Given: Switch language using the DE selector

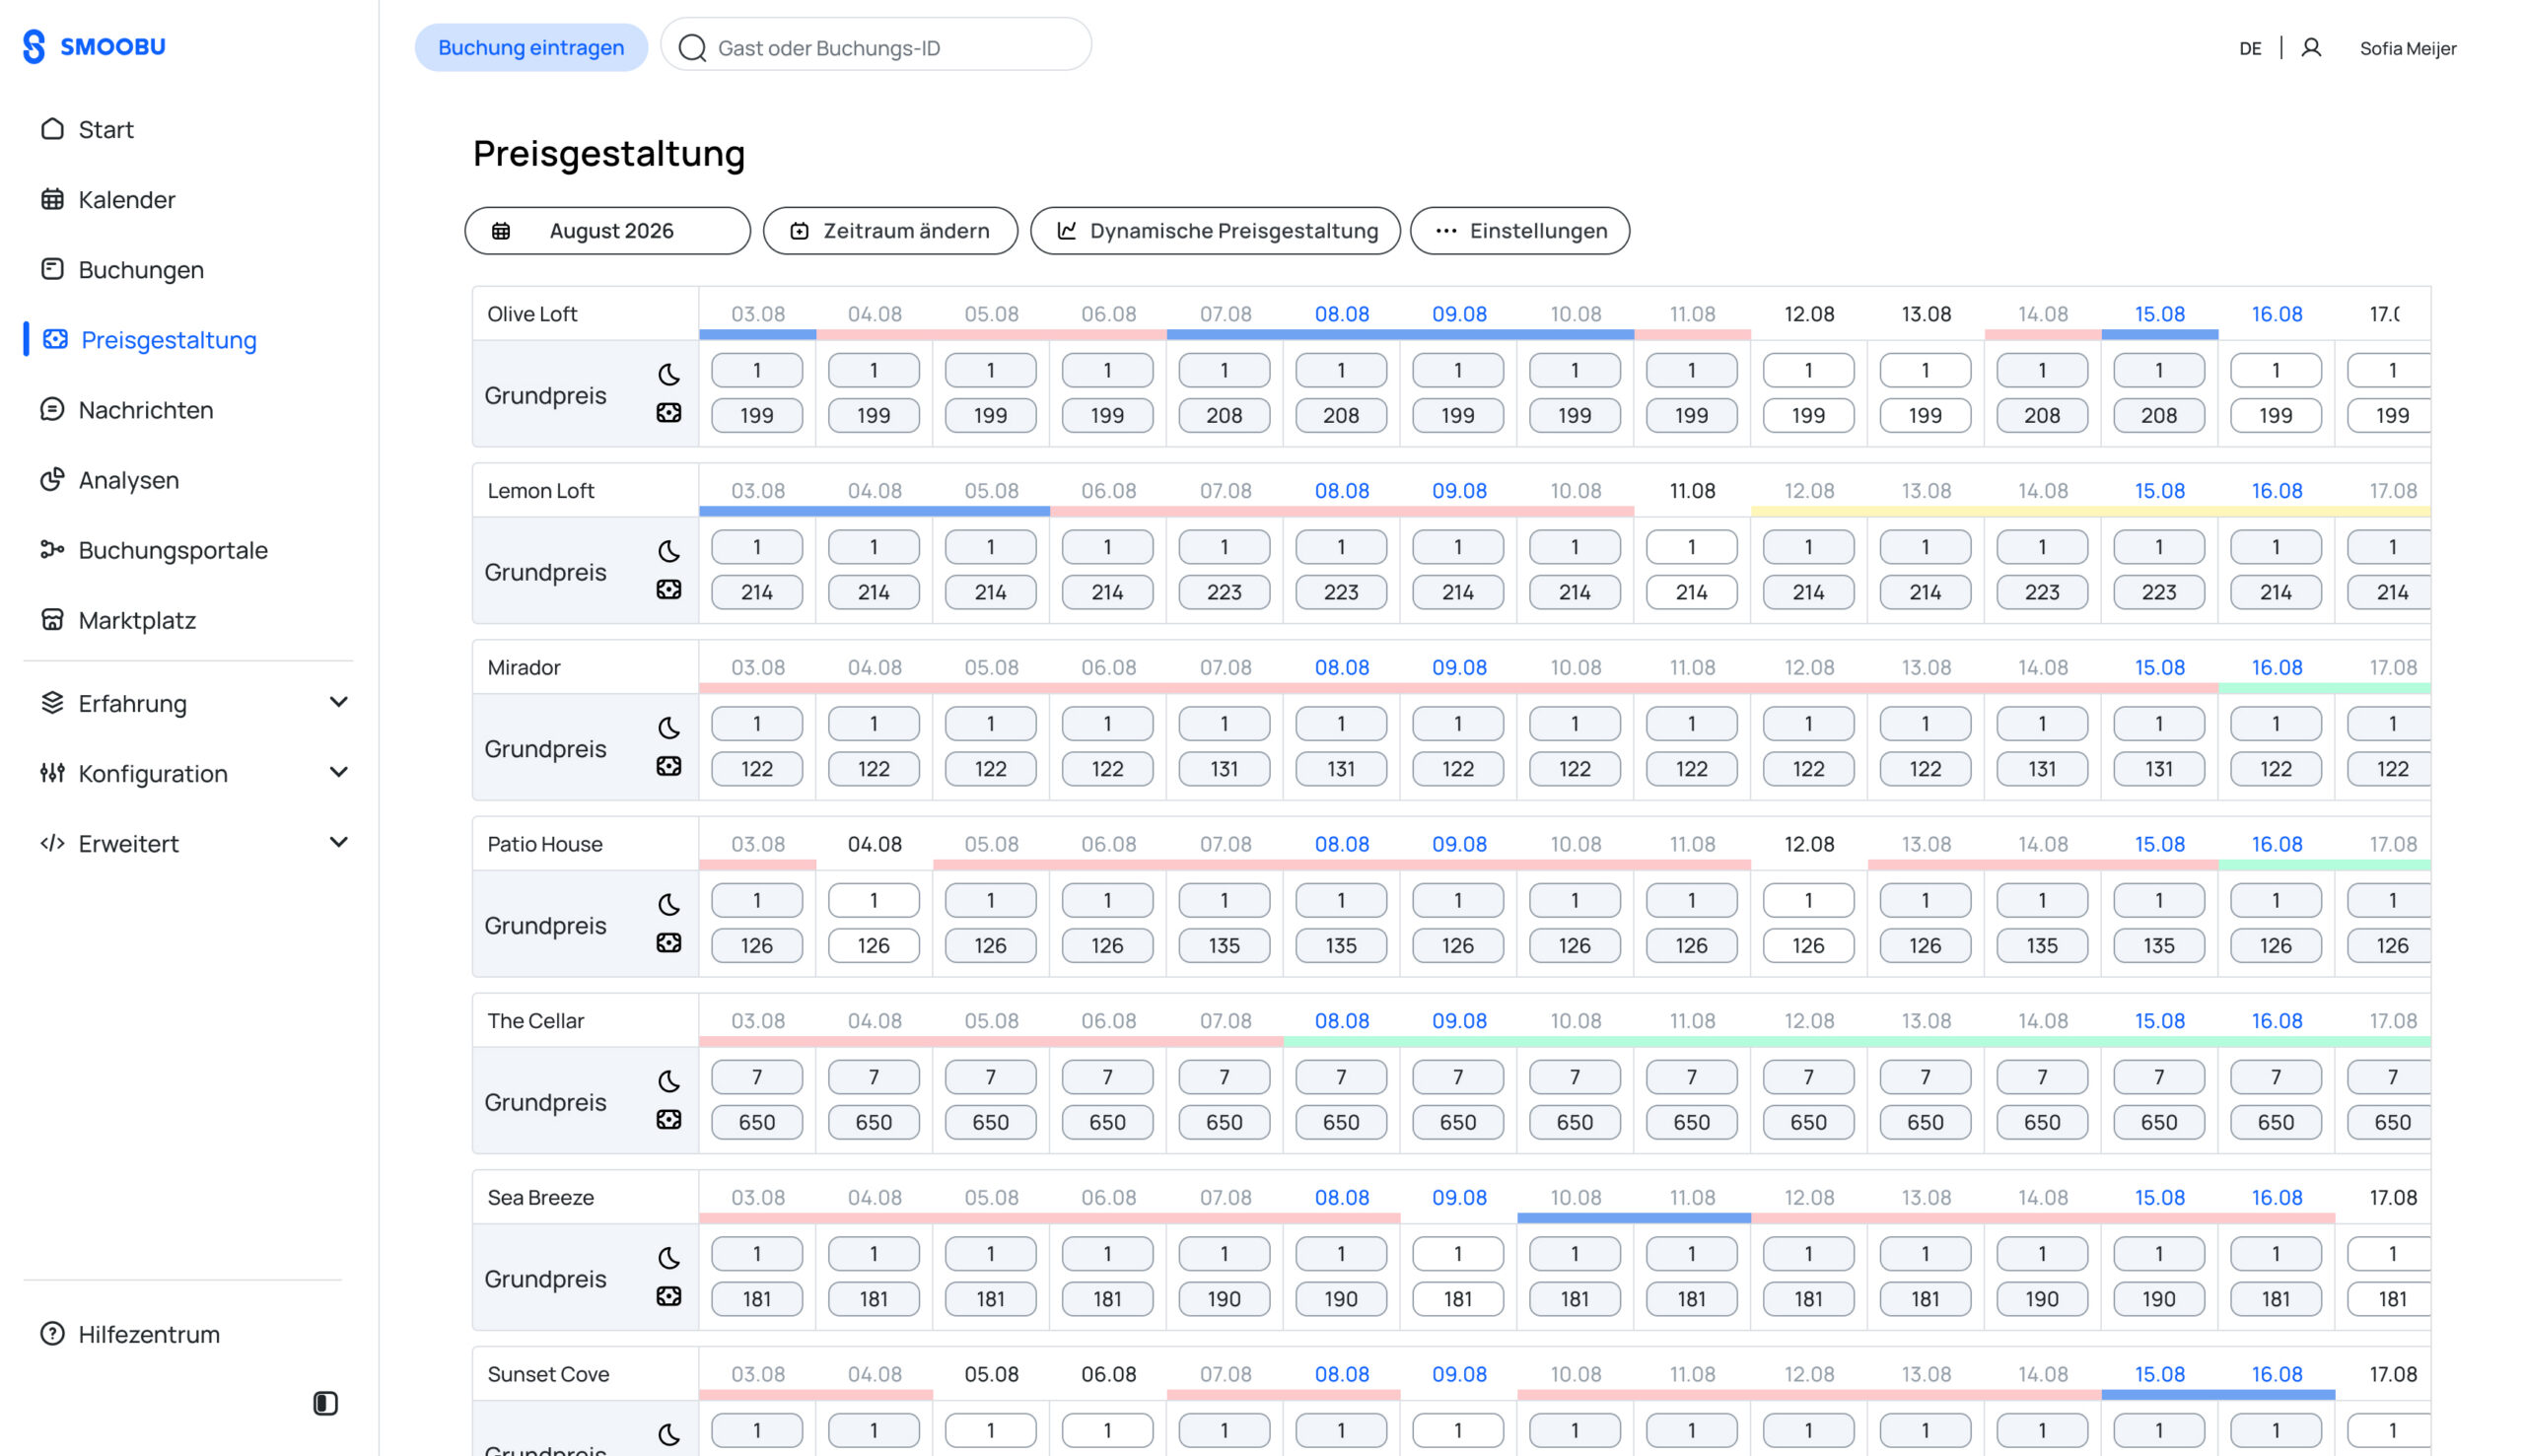Looking at the screenshot, I should coord(2250,48).
